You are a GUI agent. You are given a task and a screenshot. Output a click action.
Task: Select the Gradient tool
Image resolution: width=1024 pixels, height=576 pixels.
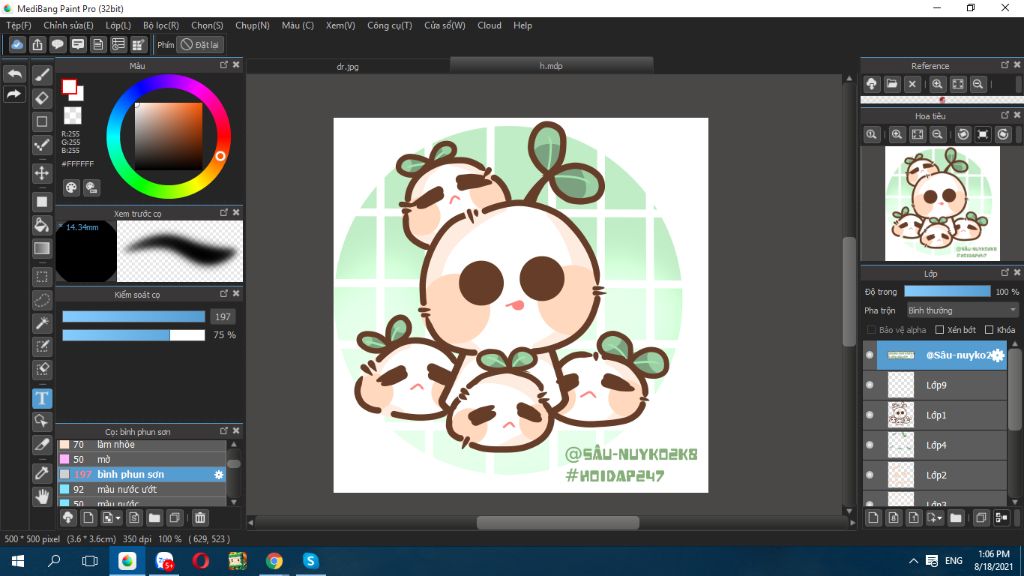pos(42,248)
